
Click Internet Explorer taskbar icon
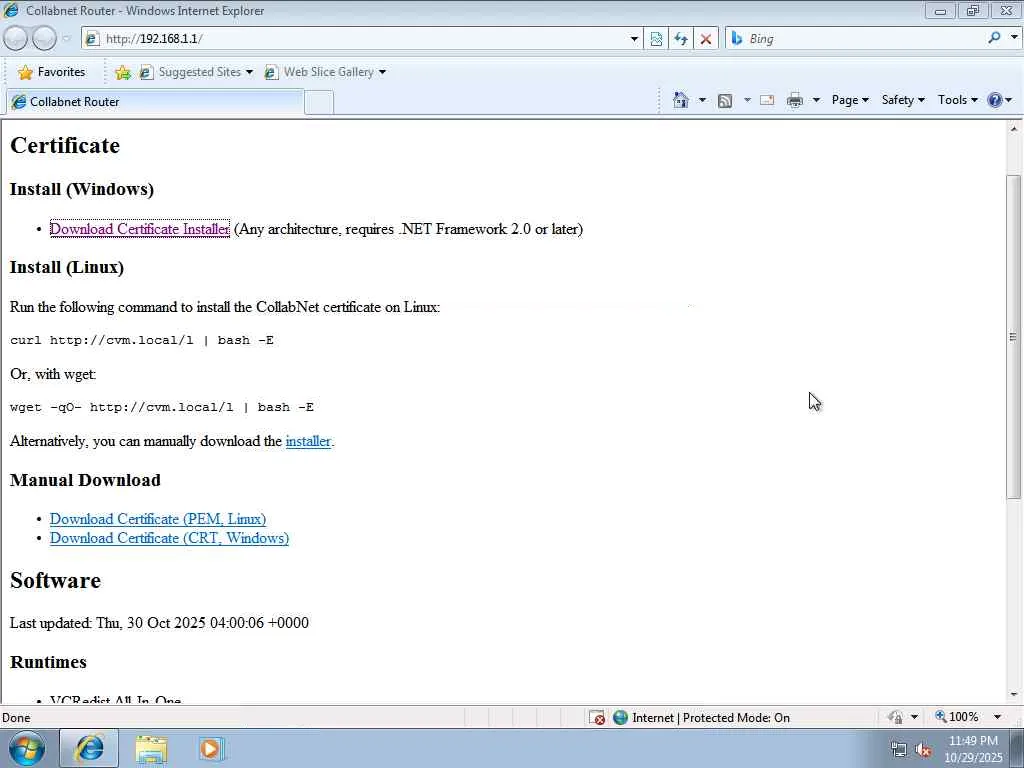pos(89,748)
